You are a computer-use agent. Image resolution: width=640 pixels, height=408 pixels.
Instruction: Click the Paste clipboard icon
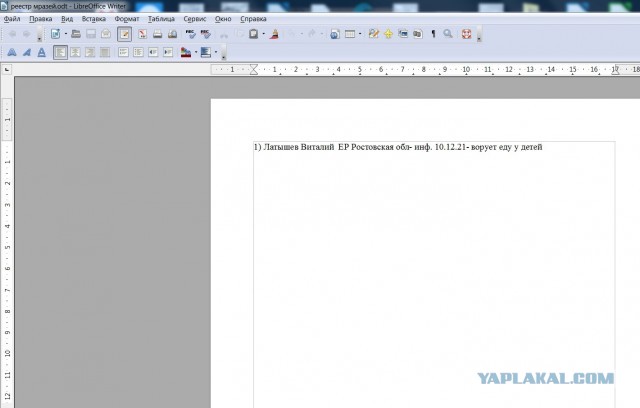253,34
